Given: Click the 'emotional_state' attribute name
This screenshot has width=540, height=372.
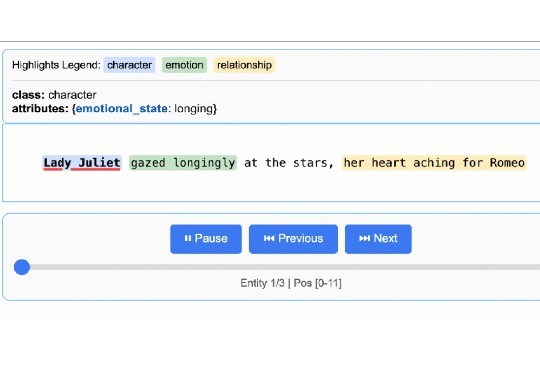Looking at the screenshot, I should tap(122, 108).
